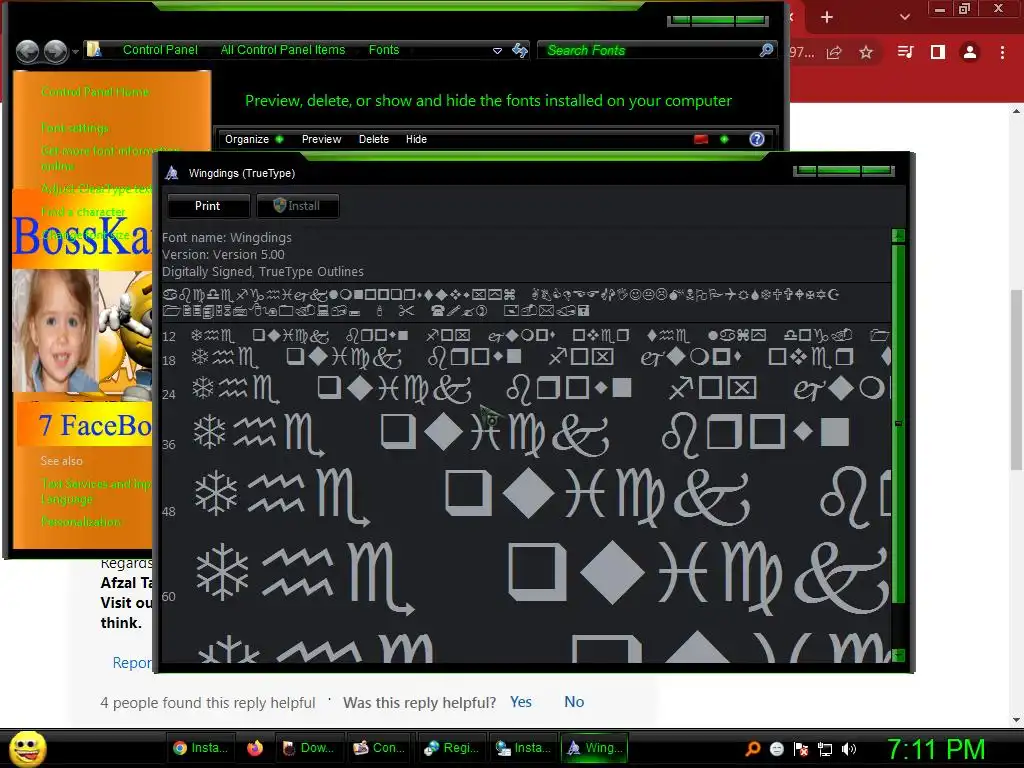Select All Control Panel Items breadcrumb
Image resolution: width=1024 pixels, height=768 pixels.
pos(283,50)
